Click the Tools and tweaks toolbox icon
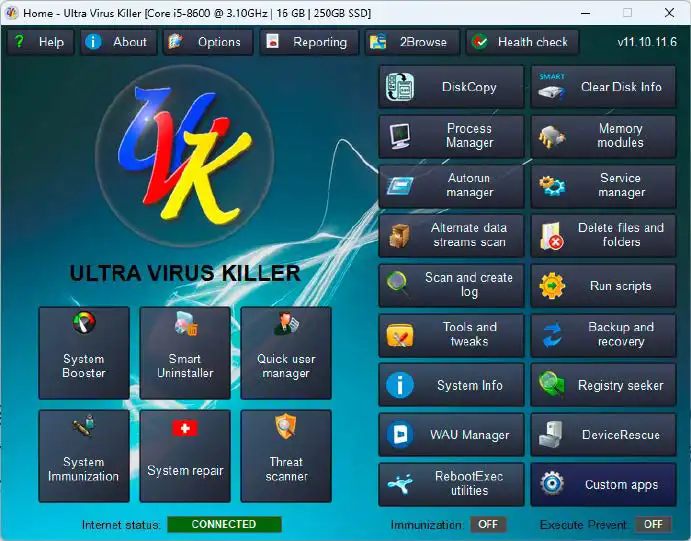The image size is (691, 541). pyautogui.click(x=400, y=335)
